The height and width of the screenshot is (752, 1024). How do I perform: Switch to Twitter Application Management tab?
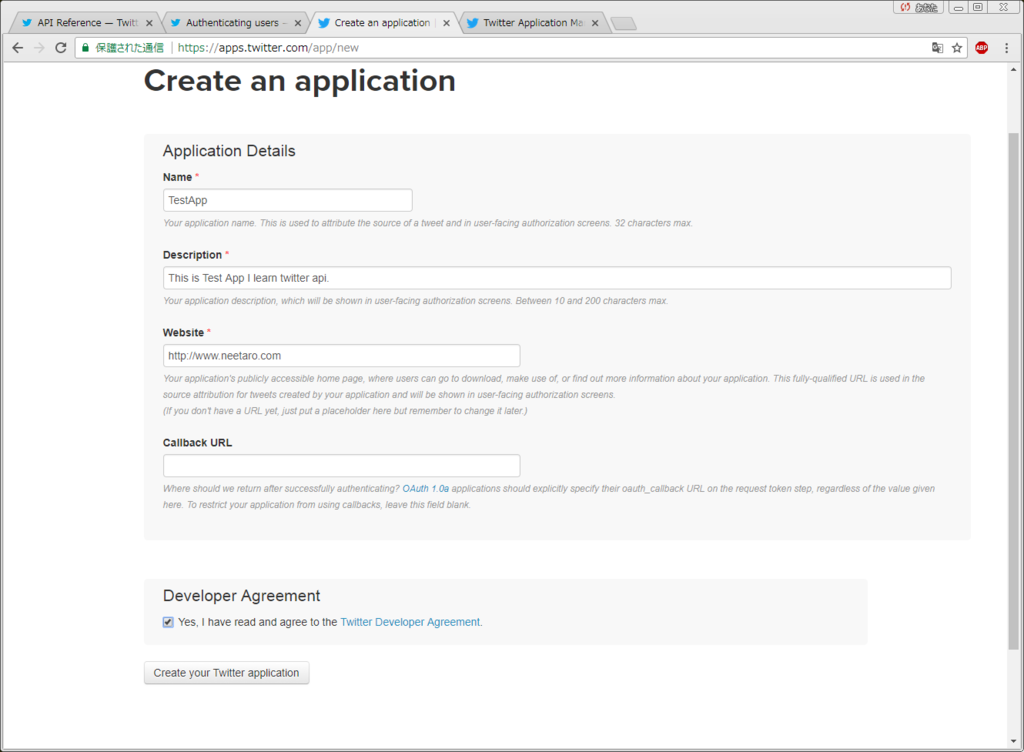coord(533,23)
